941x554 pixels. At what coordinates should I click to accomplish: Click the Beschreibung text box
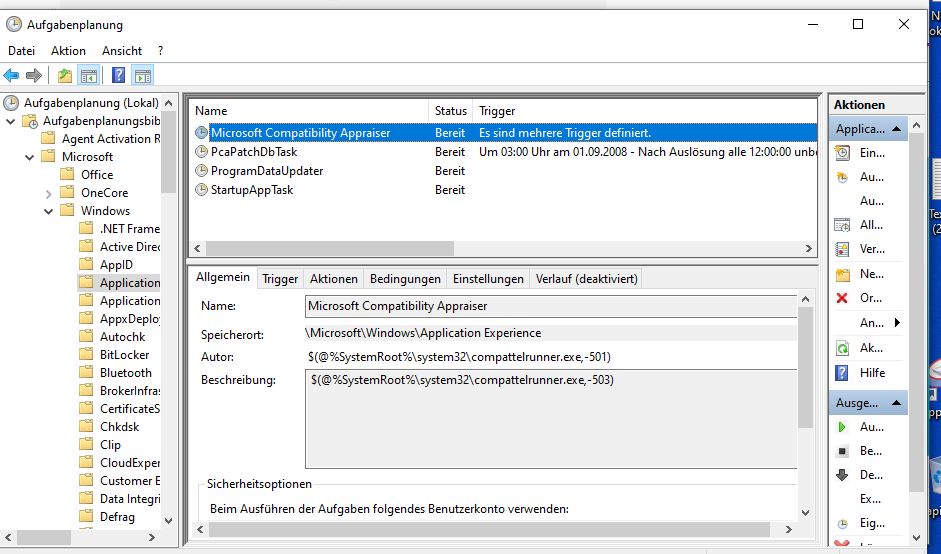(x=551, y=419)
